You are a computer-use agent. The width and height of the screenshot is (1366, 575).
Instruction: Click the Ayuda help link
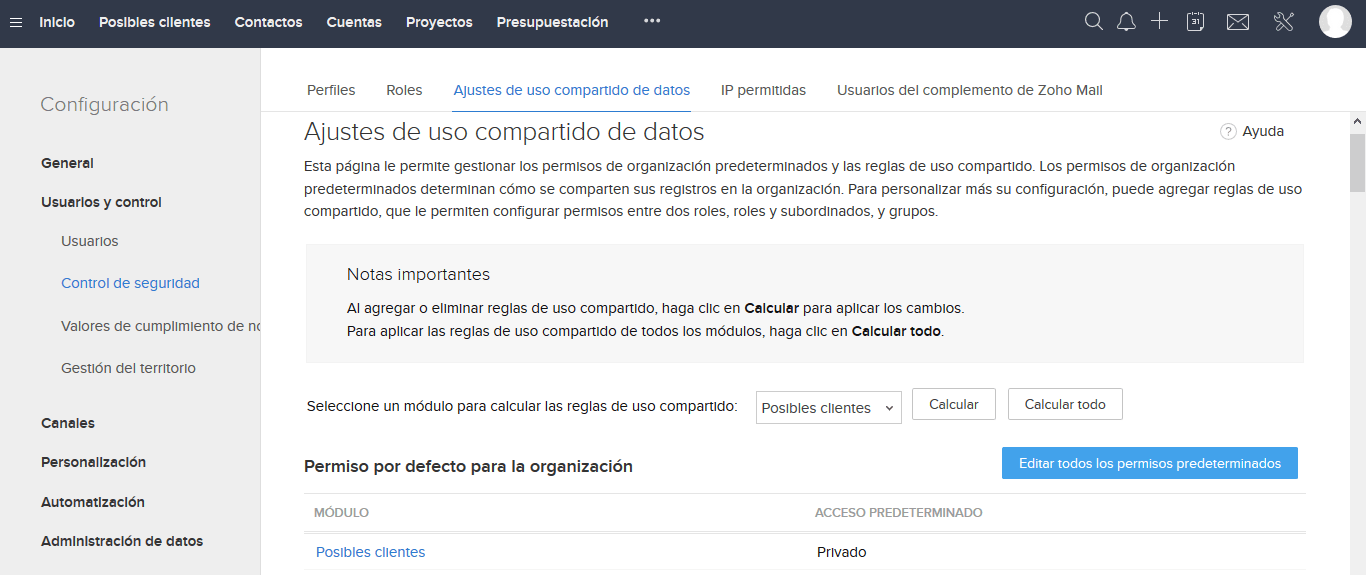1263,131
